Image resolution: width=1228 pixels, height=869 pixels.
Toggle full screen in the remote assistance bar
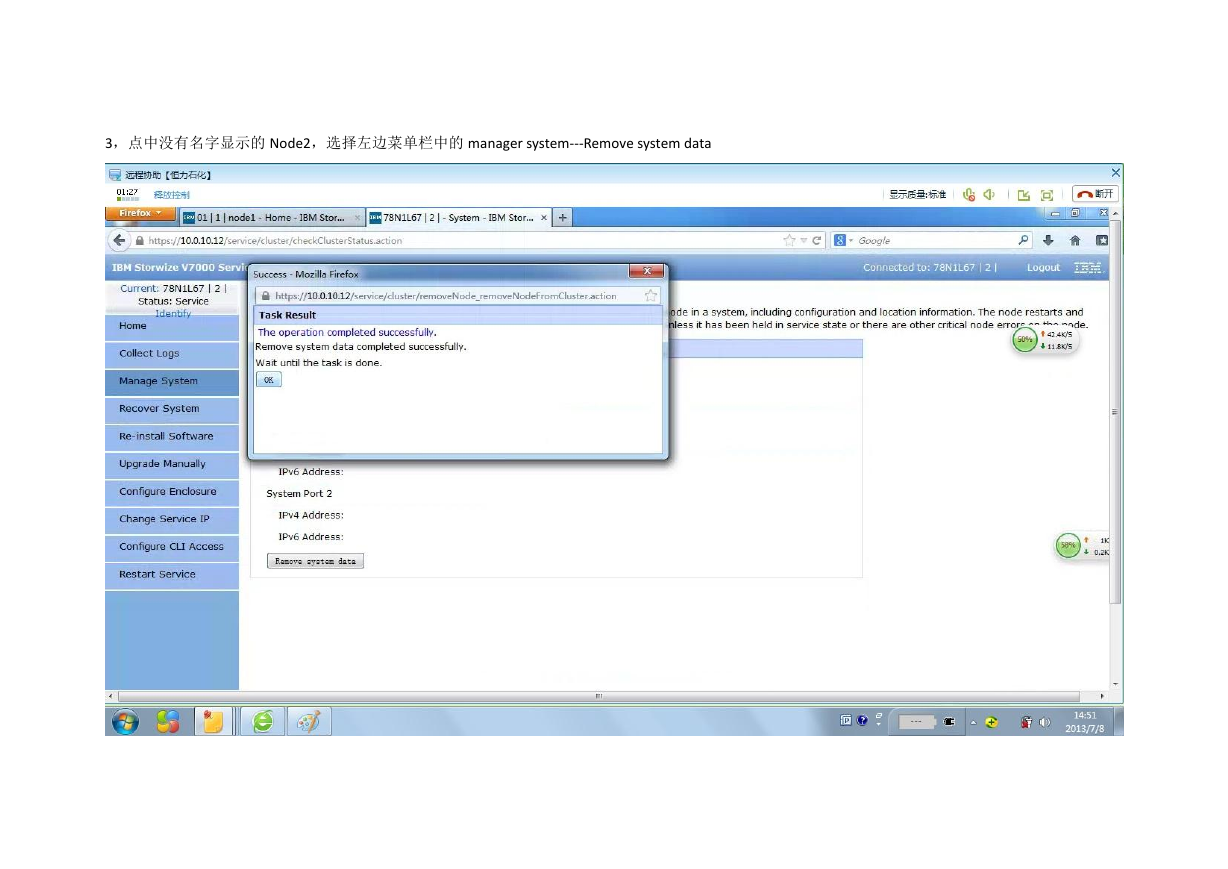click(1047, 194)
